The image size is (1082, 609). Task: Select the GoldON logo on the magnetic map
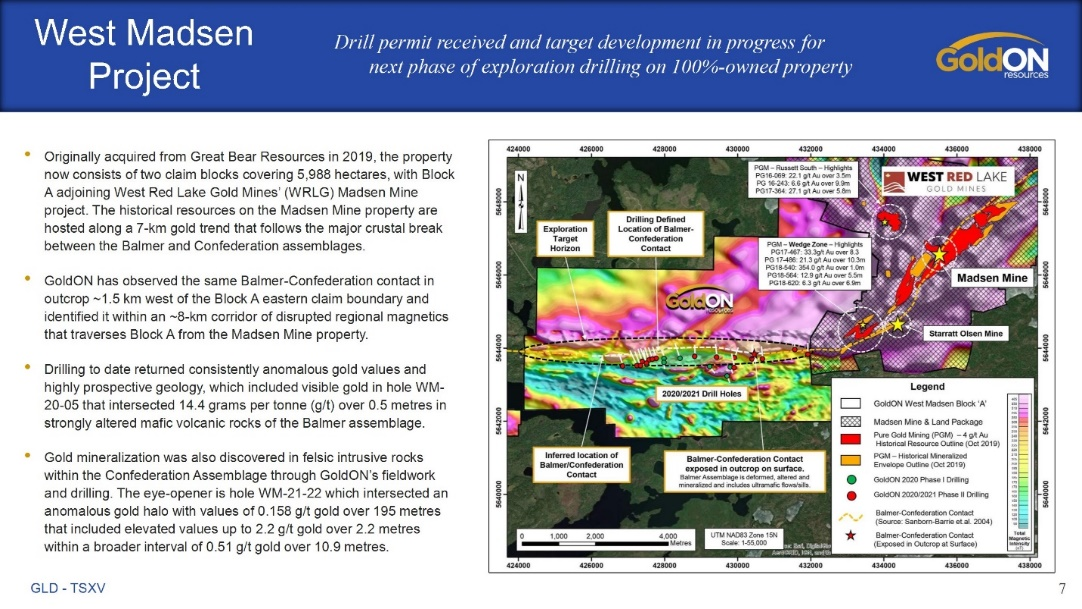click(x=699, y=301)
